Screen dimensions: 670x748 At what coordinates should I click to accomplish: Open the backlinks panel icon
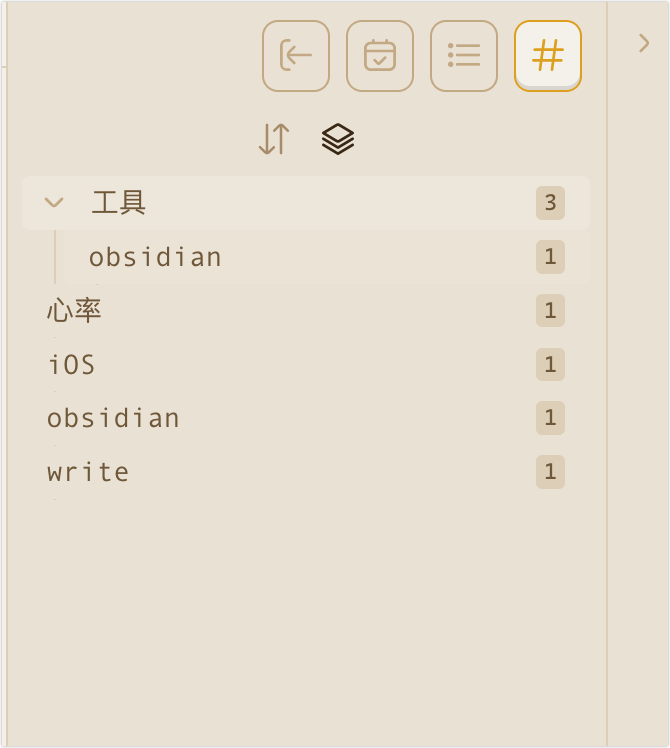coord(296,56)
